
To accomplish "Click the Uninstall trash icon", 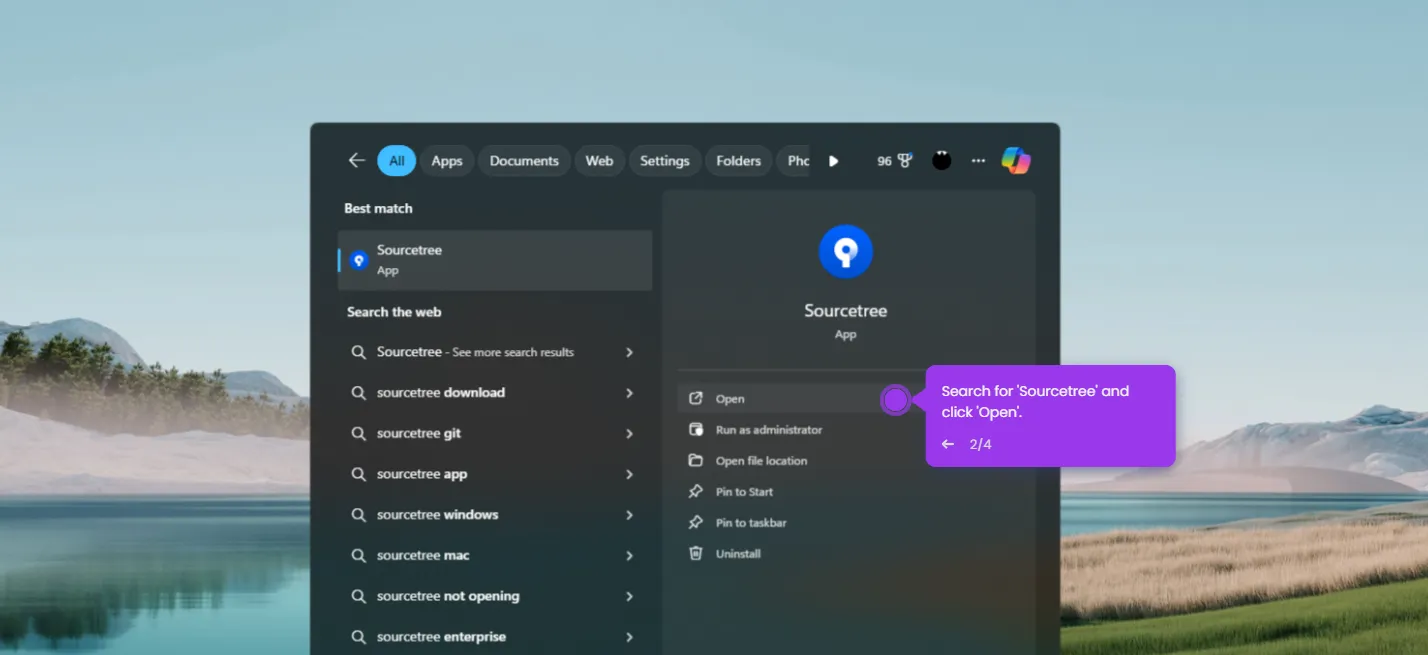I will click(696, 554).
